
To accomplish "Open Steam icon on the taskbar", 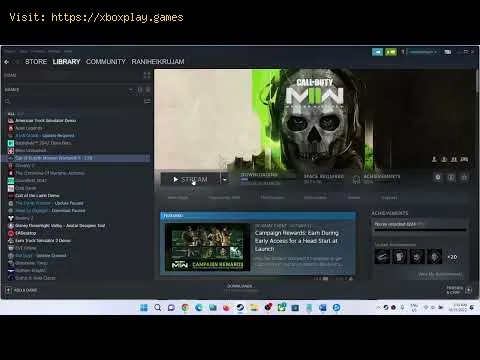I will point(240,307).
